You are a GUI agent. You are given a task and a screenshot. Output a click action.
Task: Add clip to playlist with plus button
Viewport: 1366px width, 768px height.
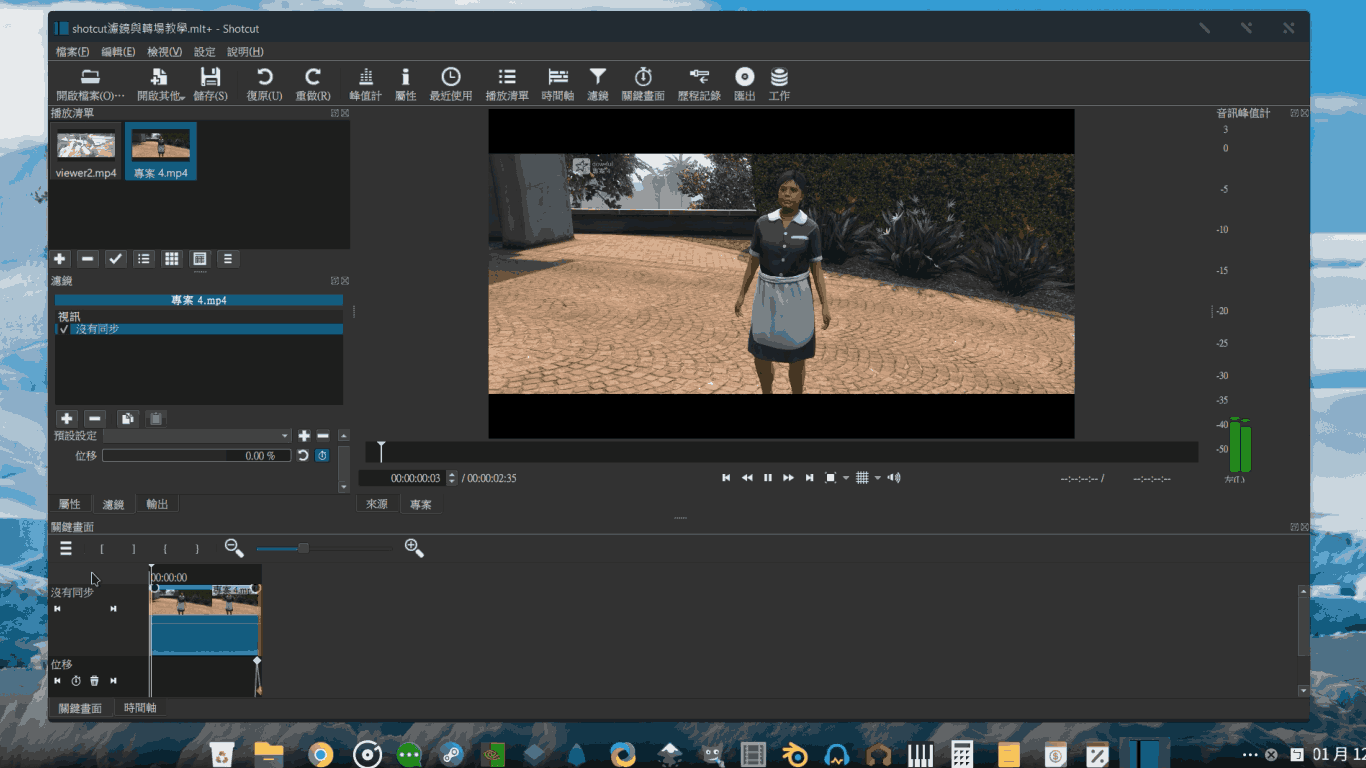pos(60,259)
